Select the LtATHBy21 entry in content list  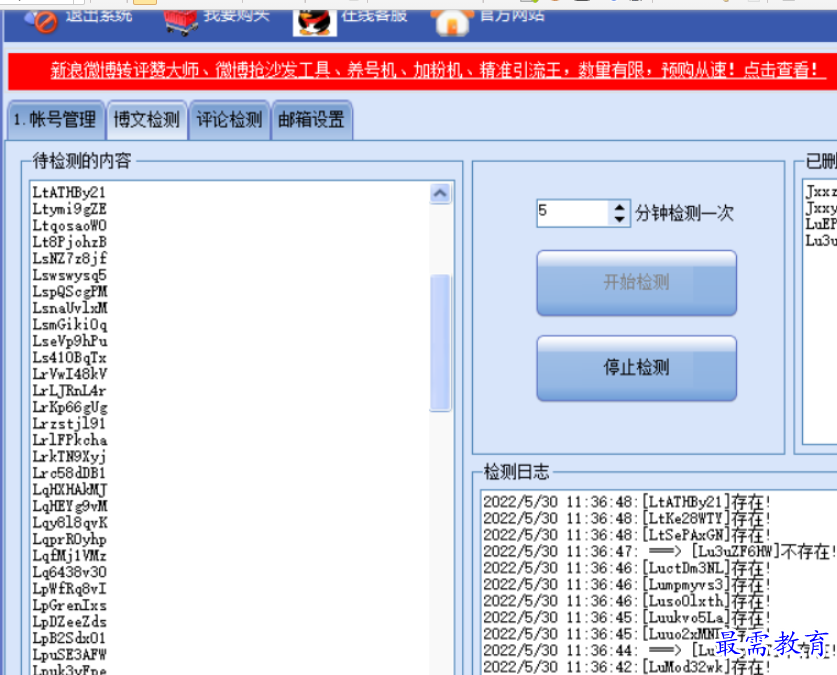69,193
